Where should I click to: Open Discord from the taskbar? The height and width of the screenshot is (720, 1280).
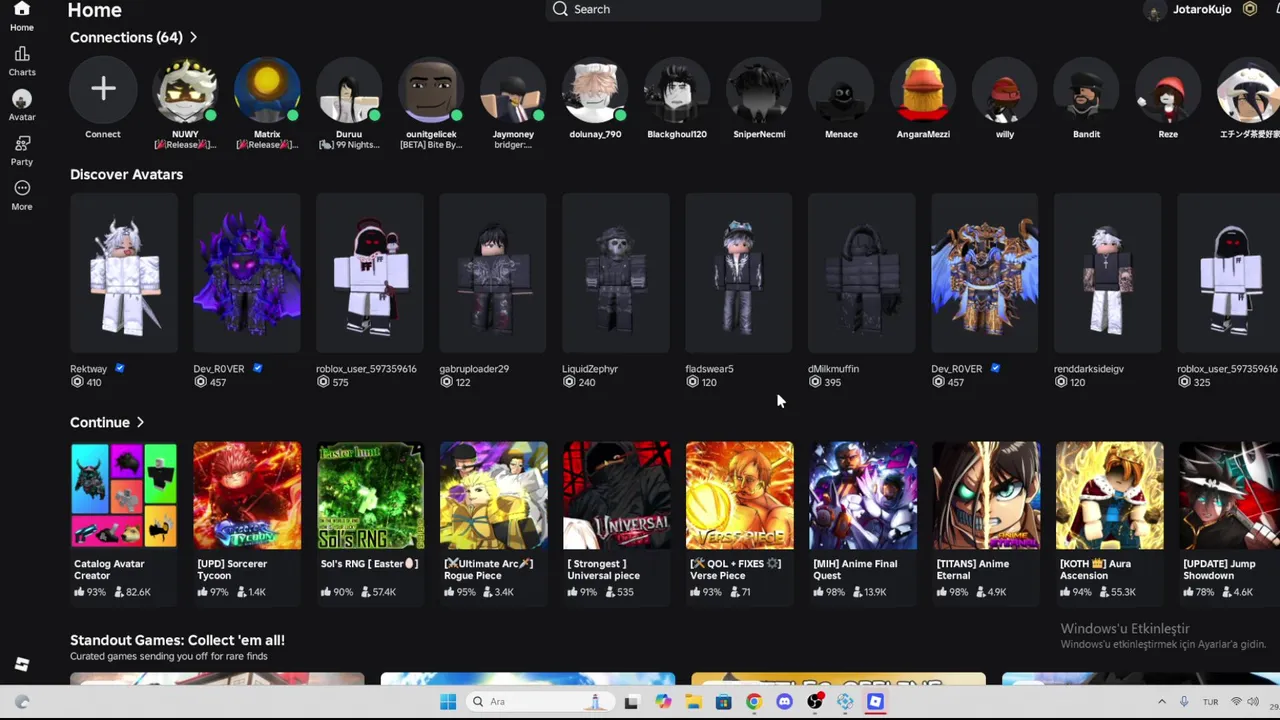pos(784,702)
